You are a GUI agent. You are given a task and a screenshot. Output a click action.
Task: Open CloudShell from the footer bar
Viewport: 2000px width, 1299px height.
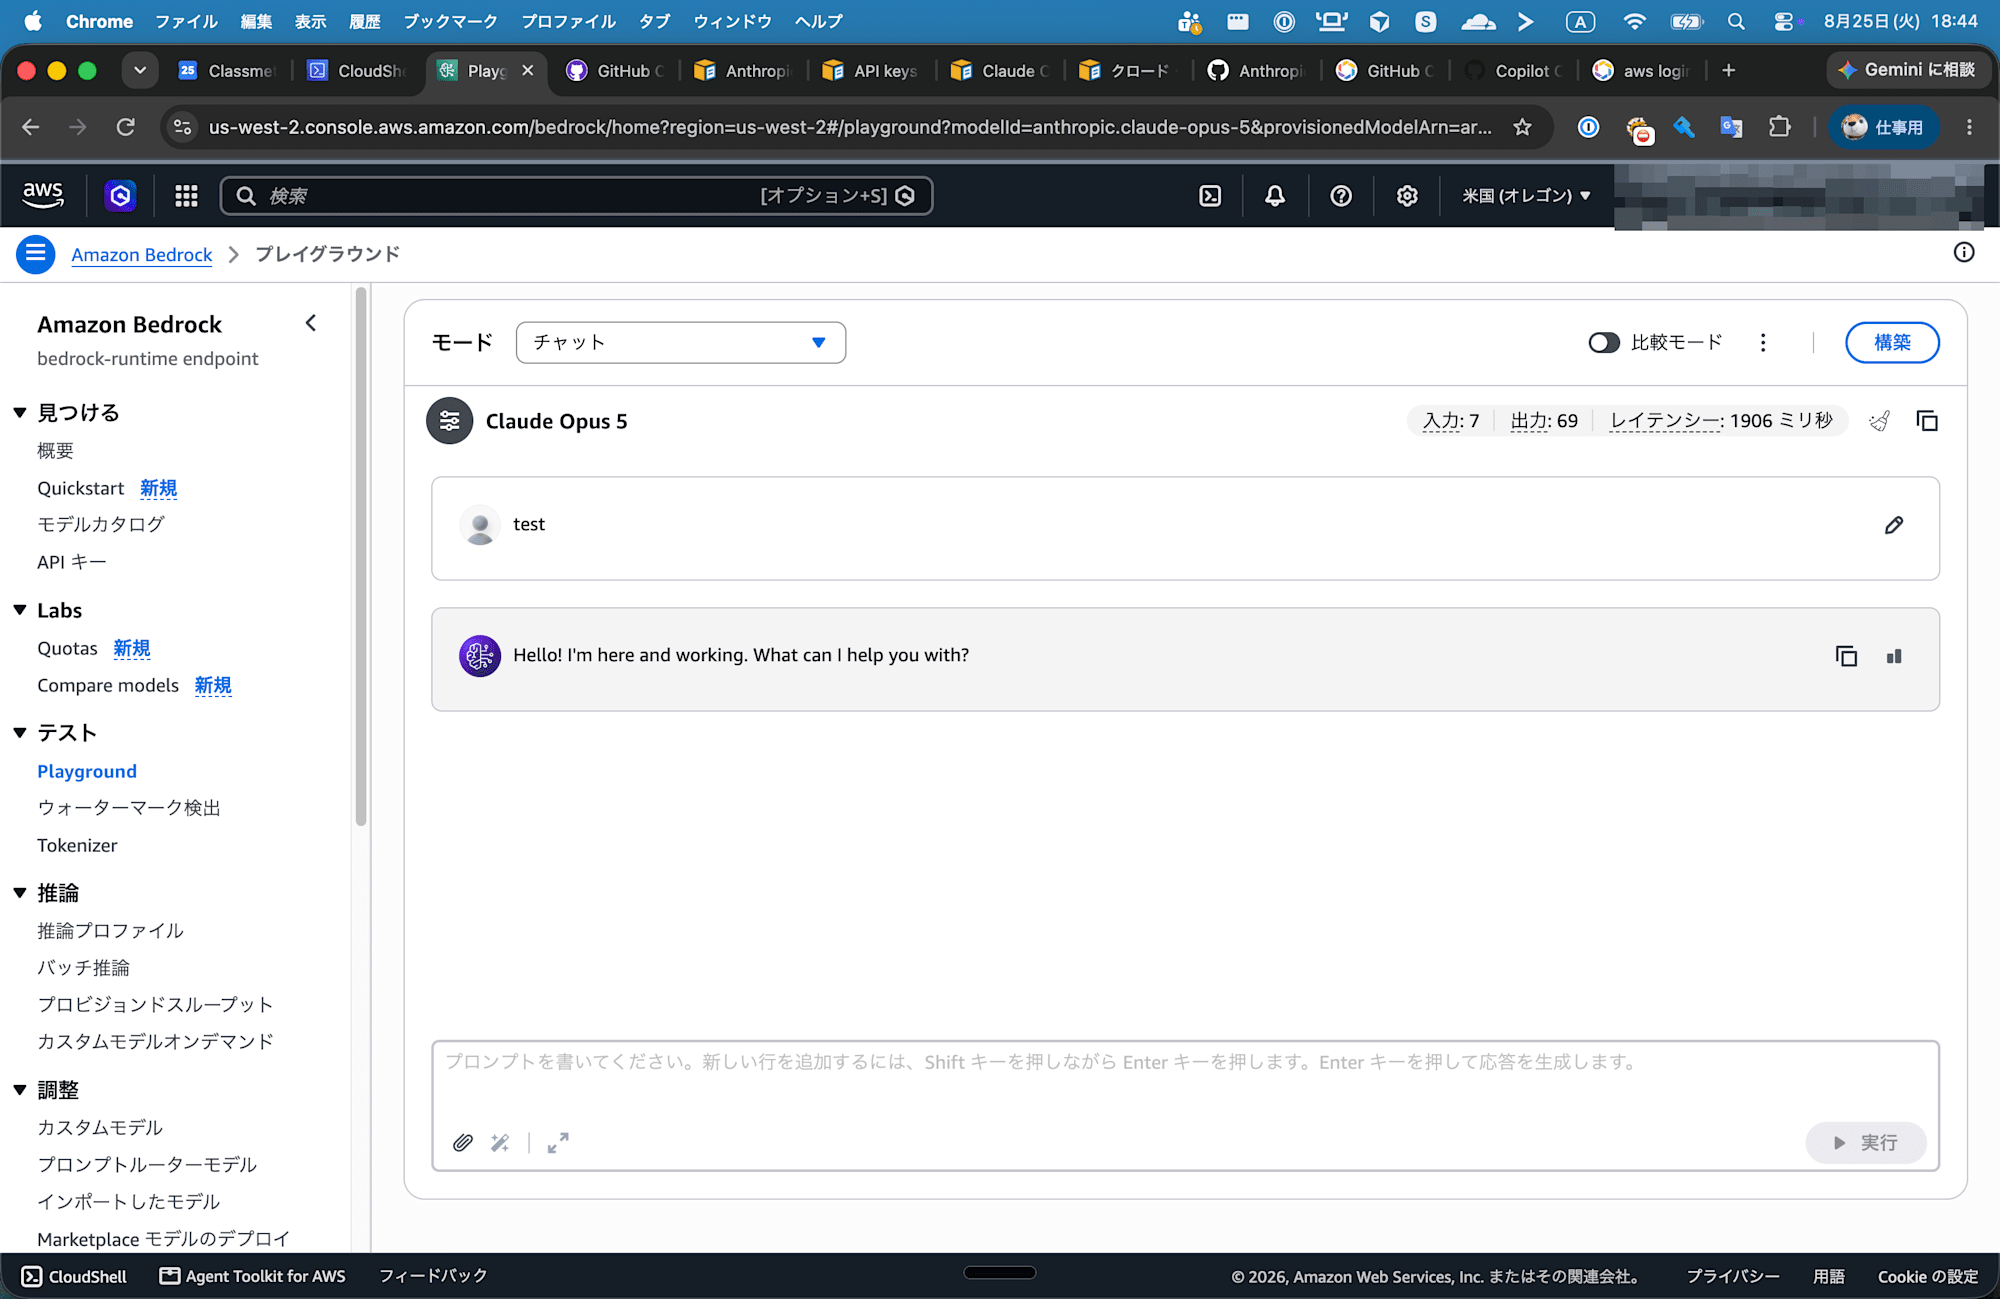point(75,1276)
